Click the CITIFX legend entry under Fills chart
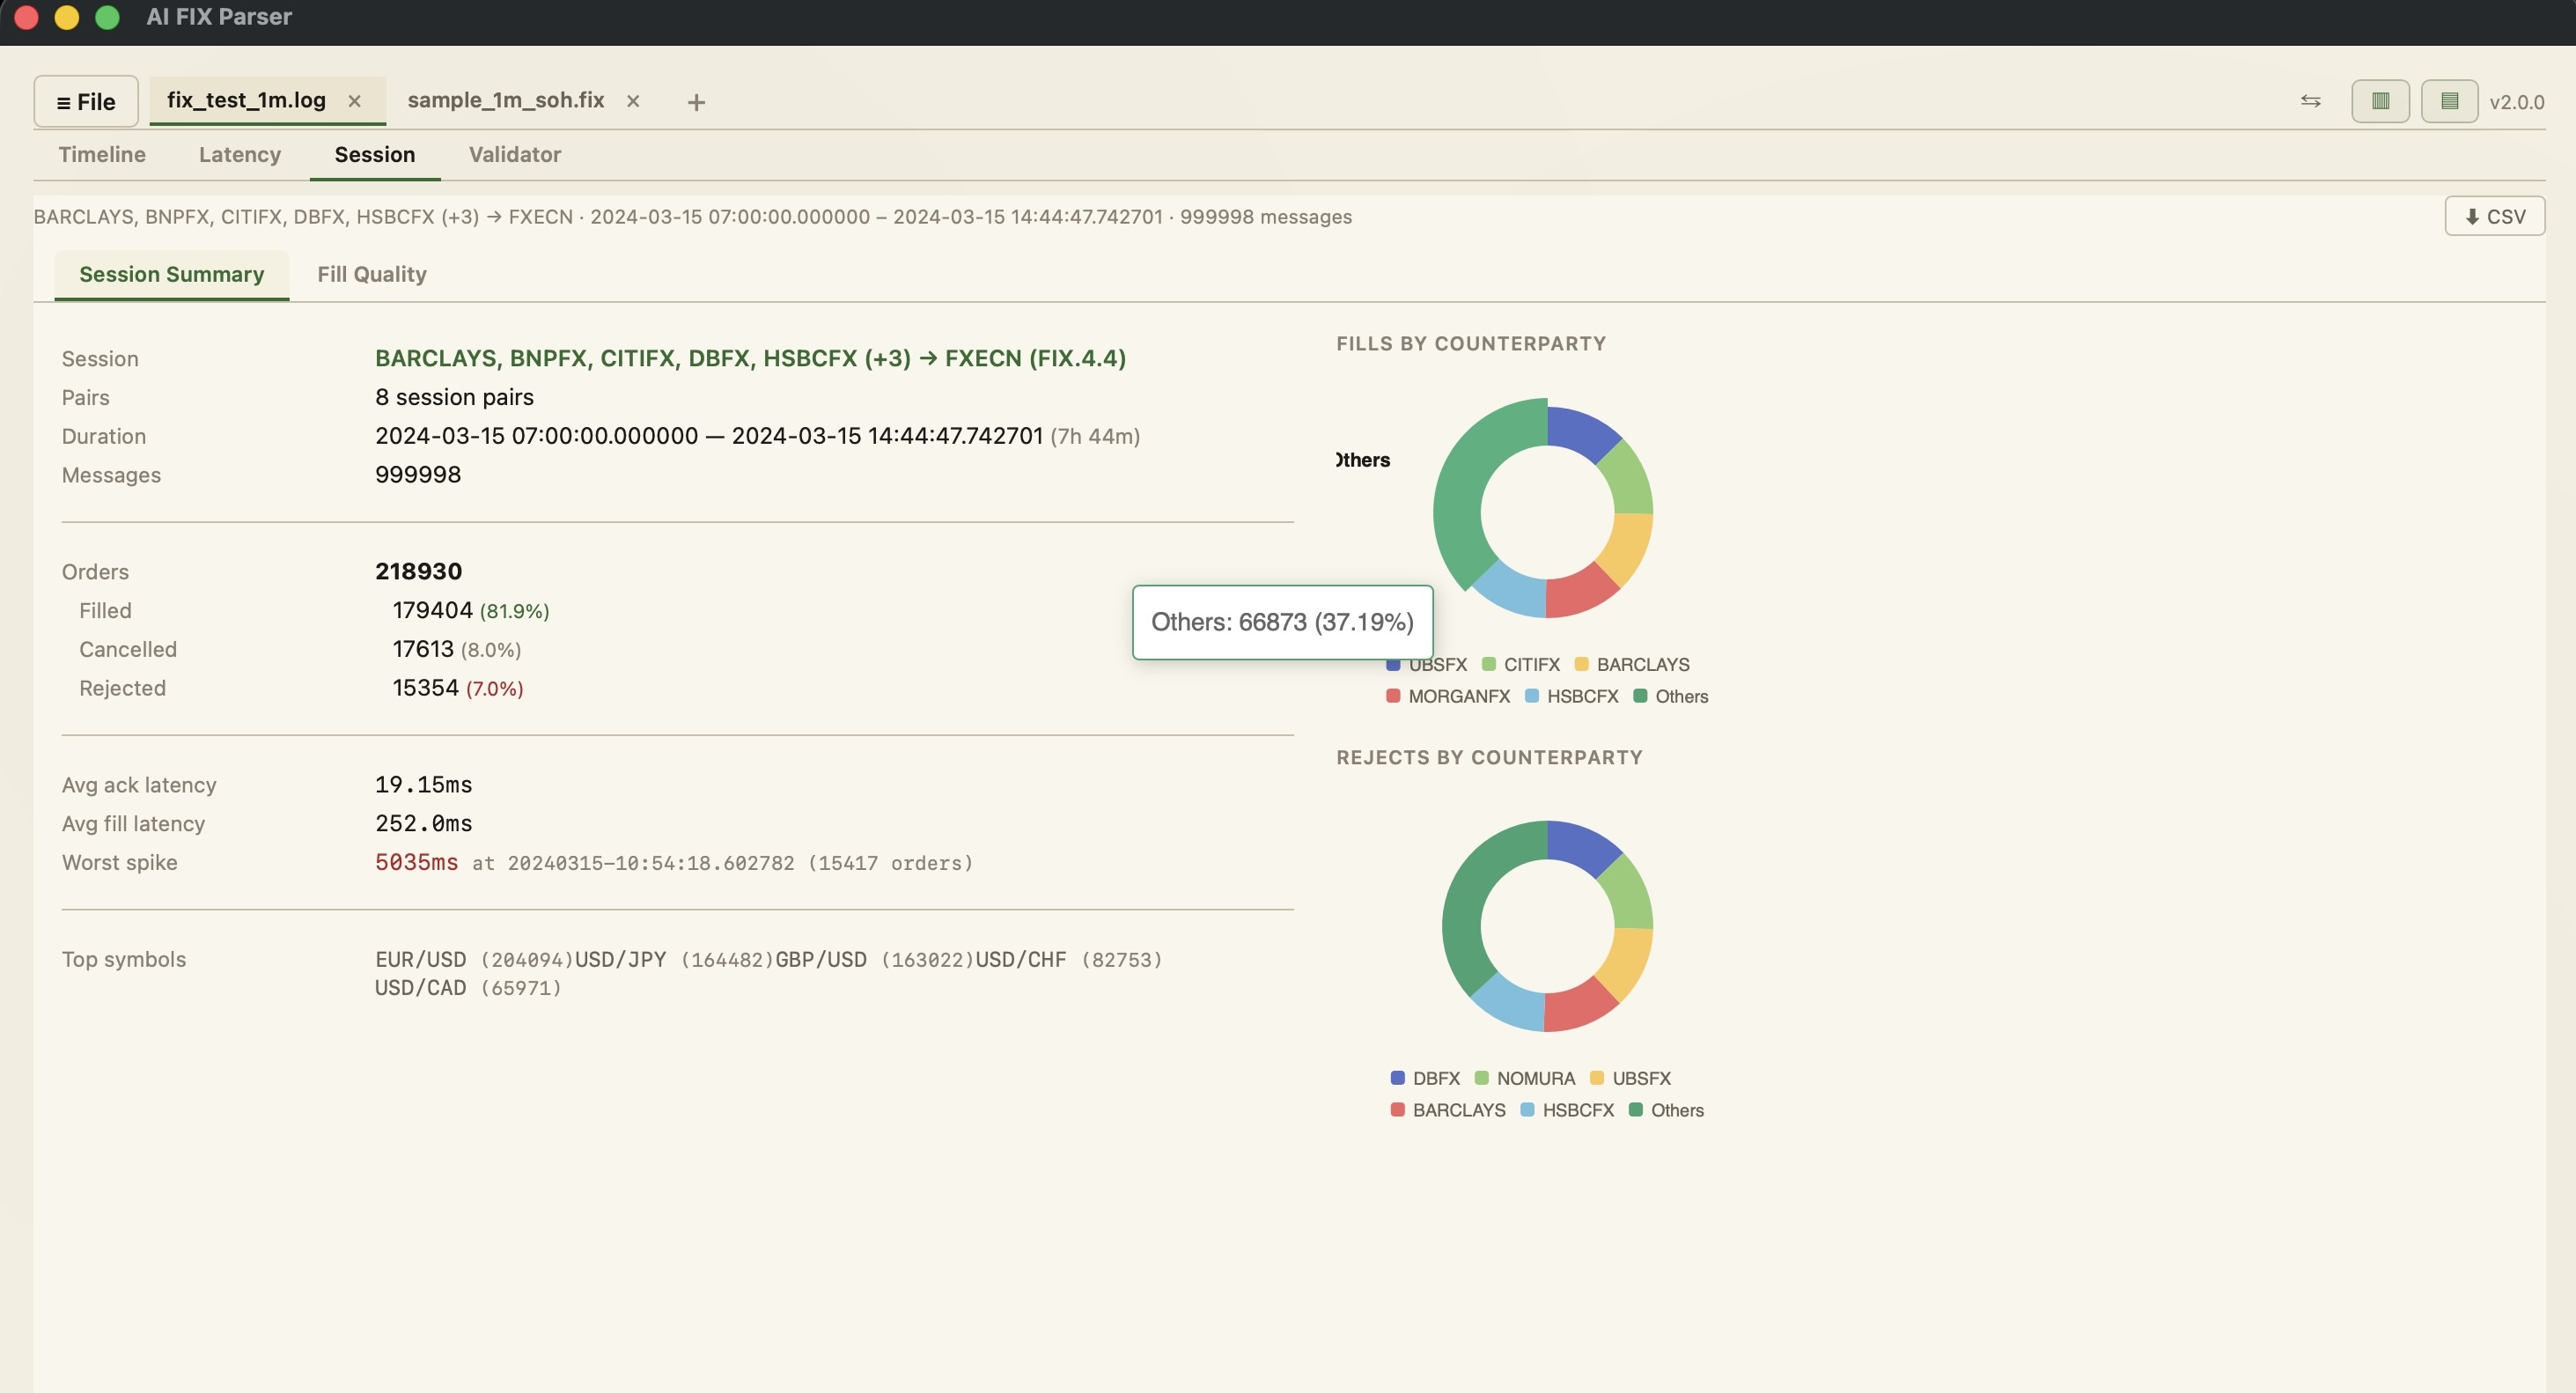This screenshot has width=2576, height=1393. click(x=1521, y=665)
